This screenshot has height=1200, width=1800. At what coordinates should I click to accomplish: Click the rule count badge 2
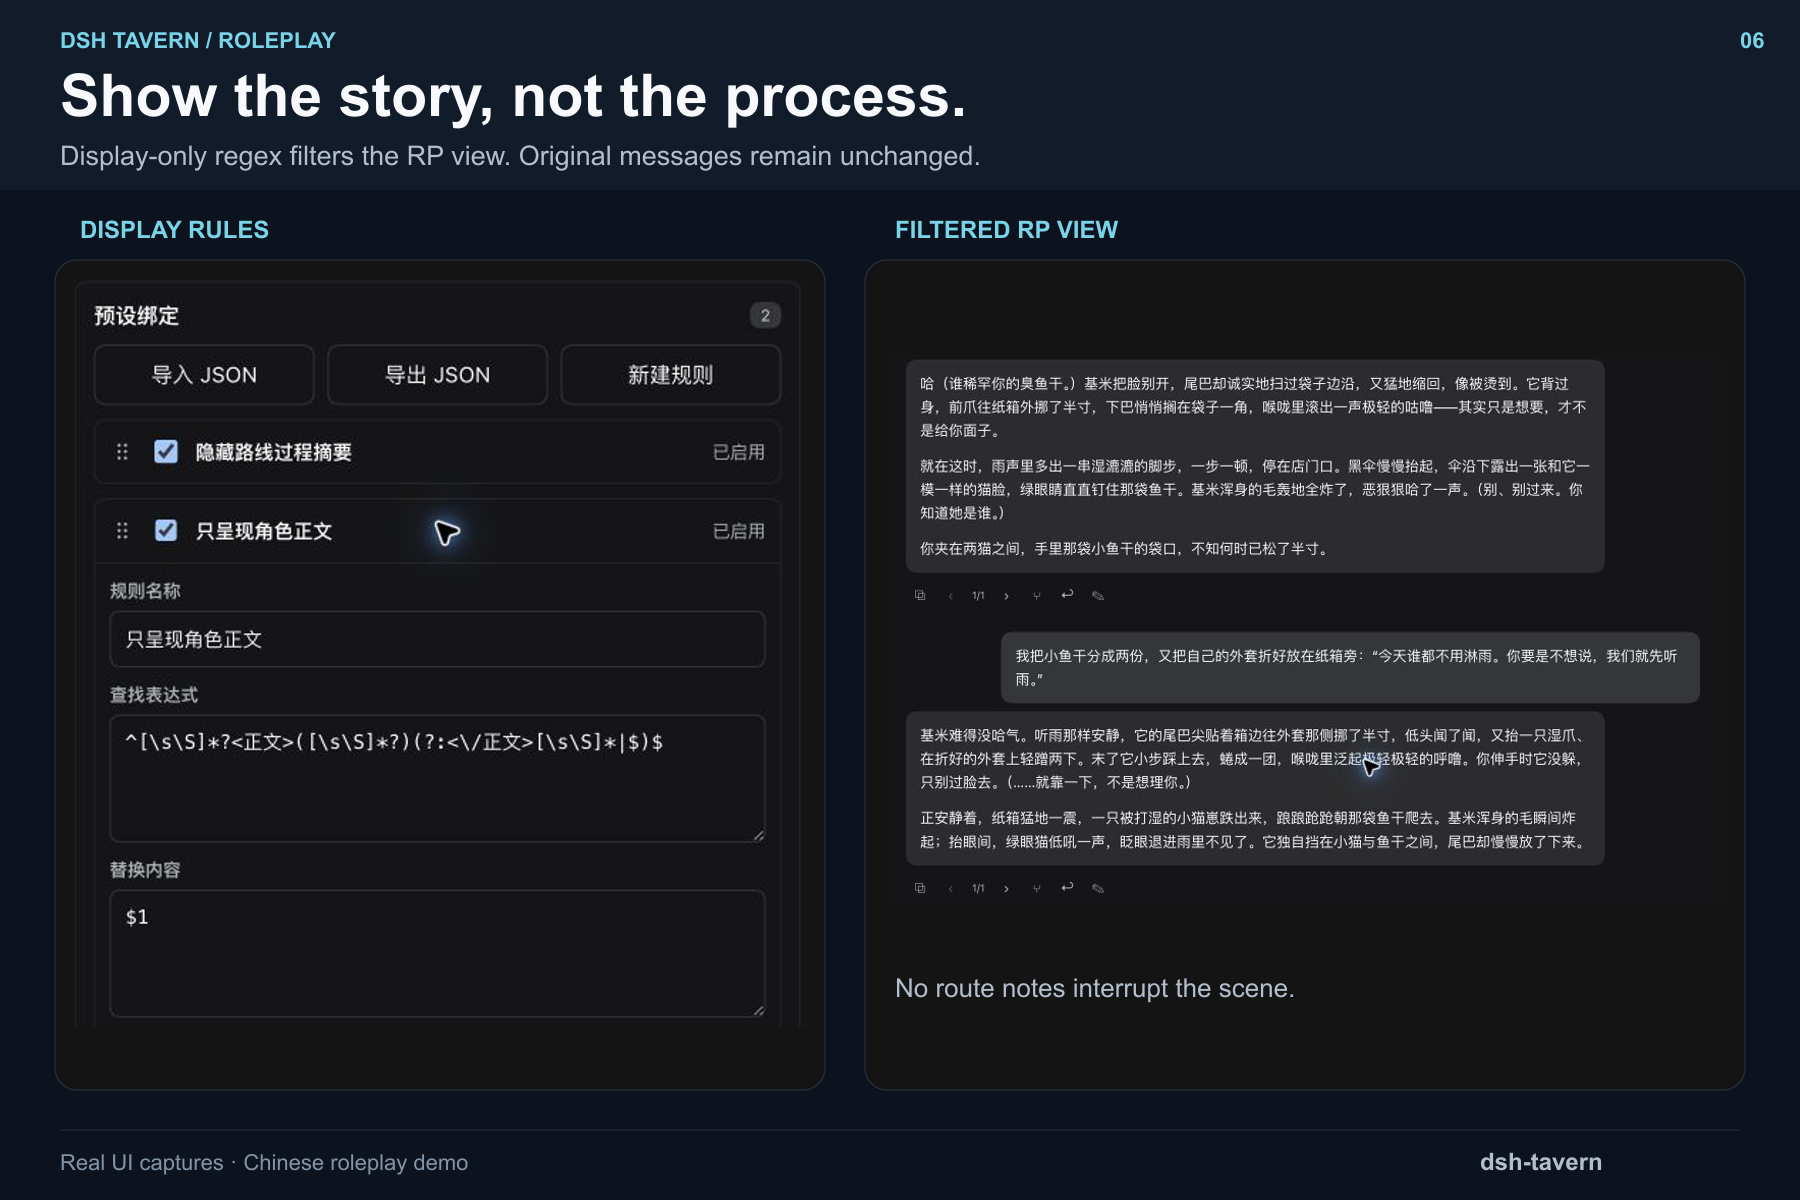[x=765, y=315]
